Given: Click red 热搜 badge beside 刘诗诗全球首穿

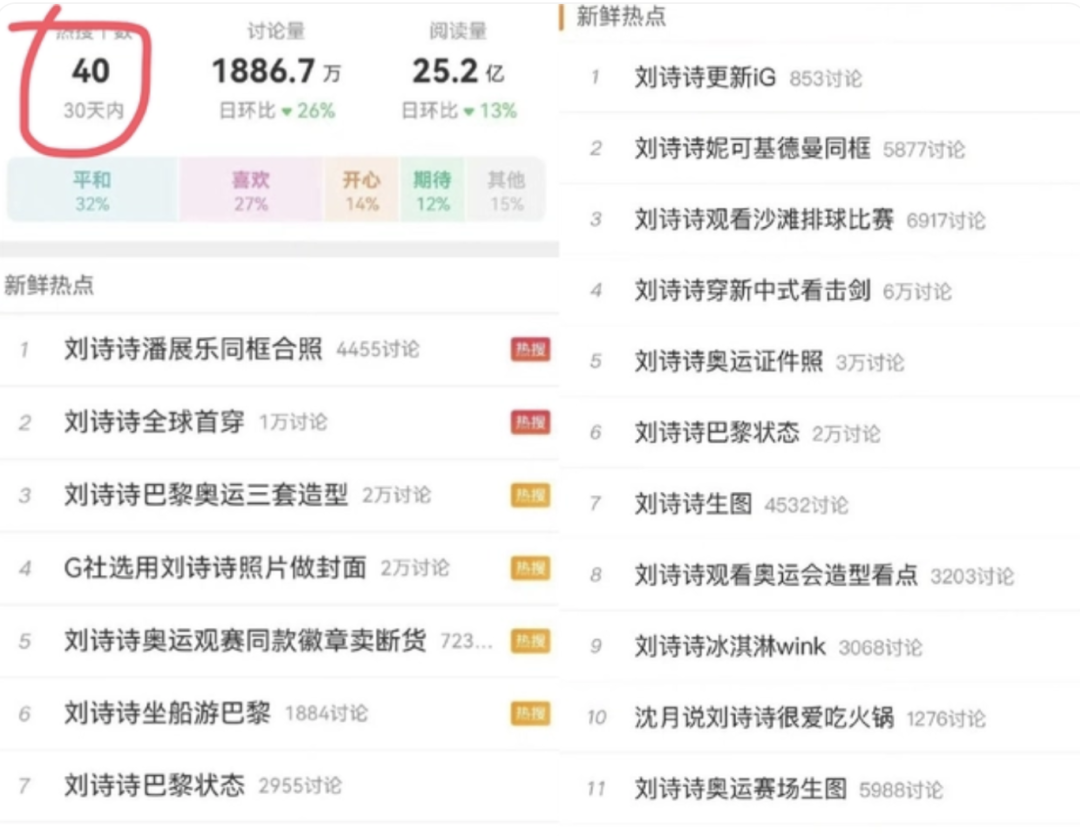Looking at the screenshot, I should [x=530, y=422].
